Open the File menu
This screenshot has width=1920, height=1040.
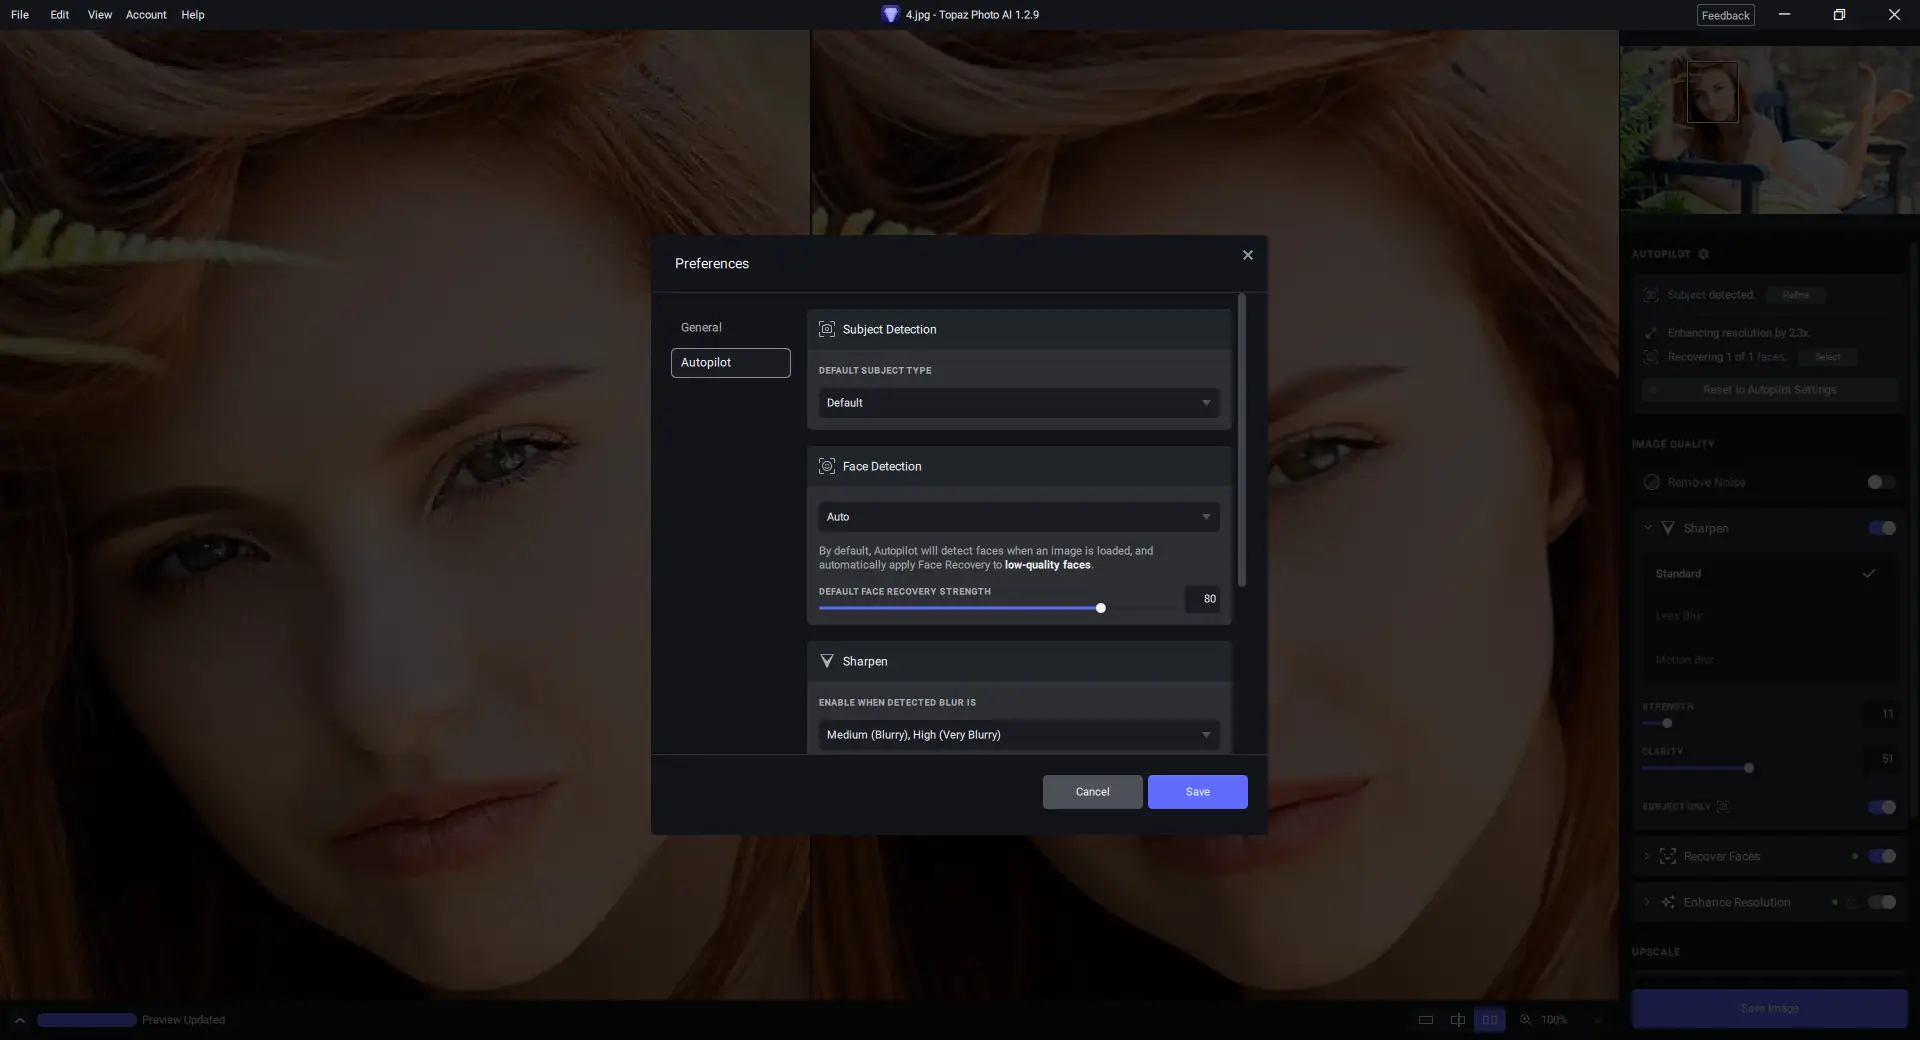click(20, 15)
